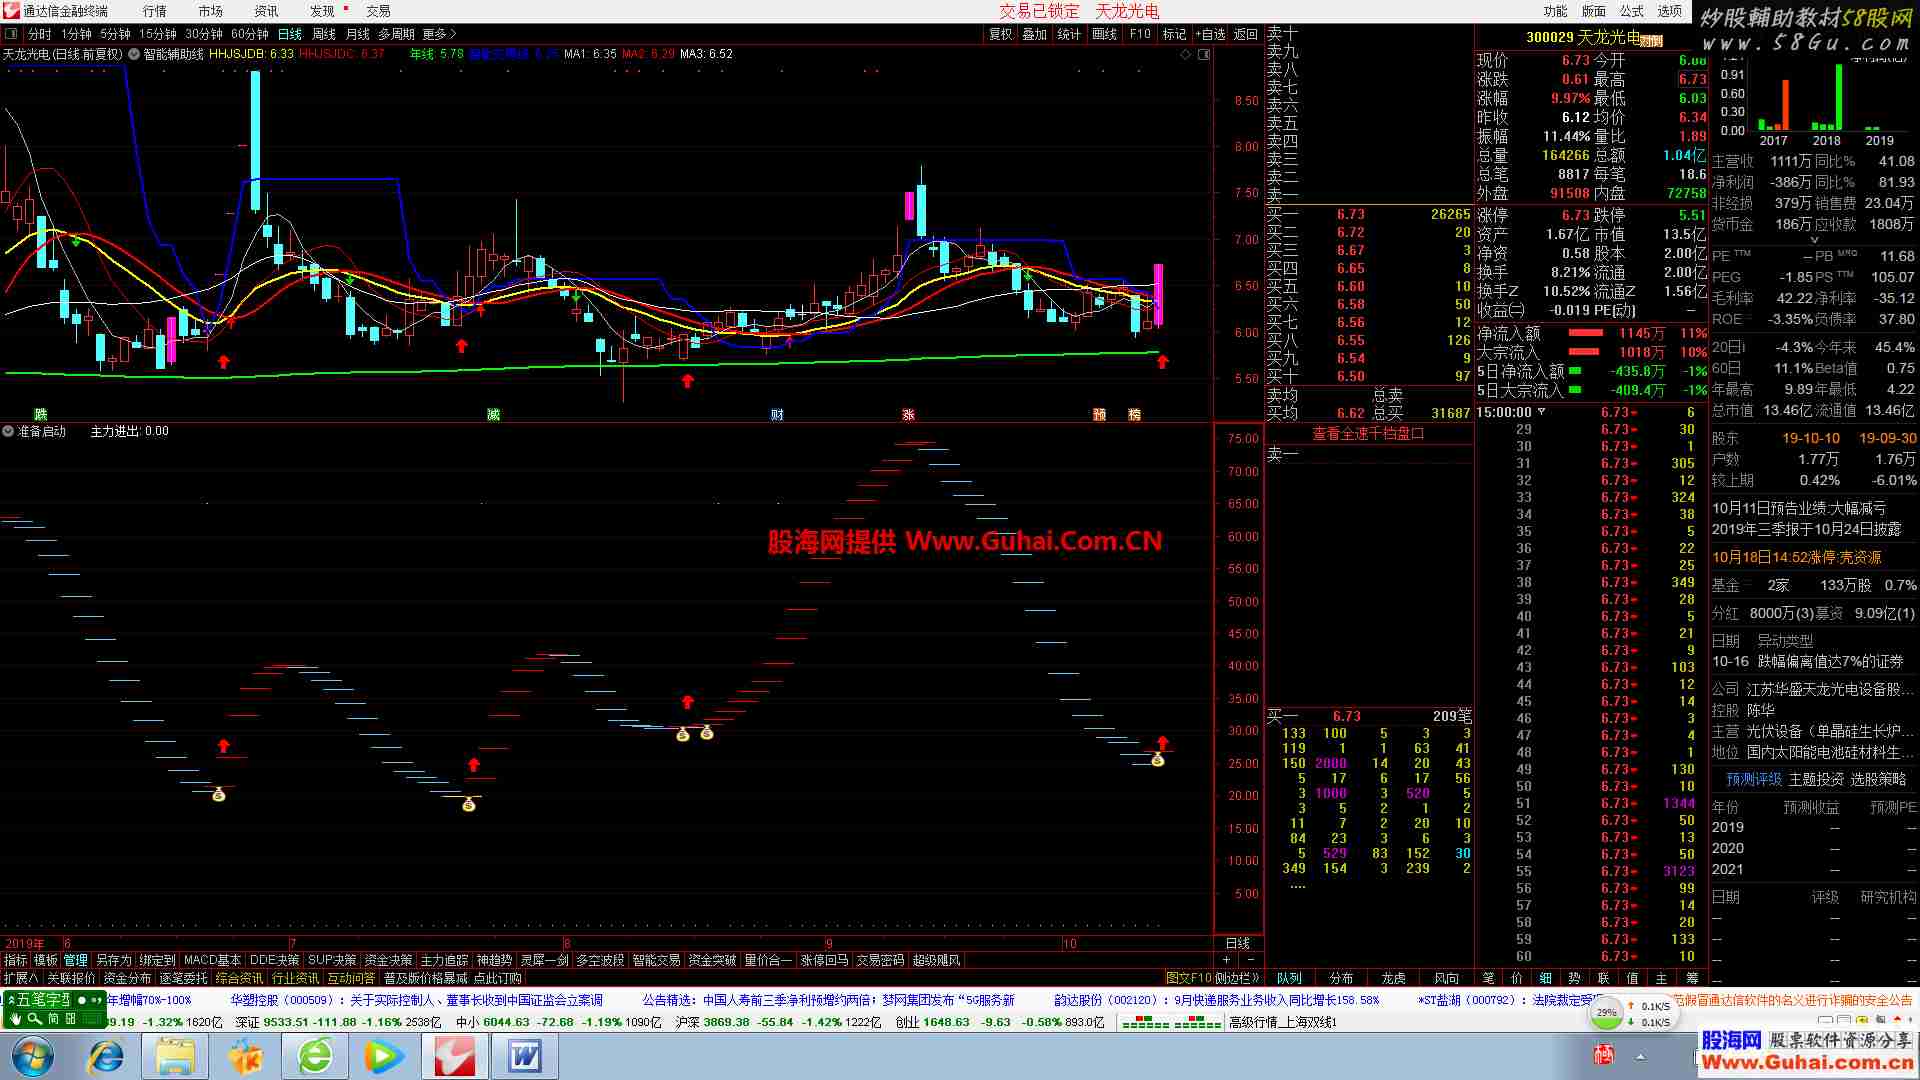Expand the 更多 periods menu
This screenshot has width=1920, height=1080.
coord(439,34)
